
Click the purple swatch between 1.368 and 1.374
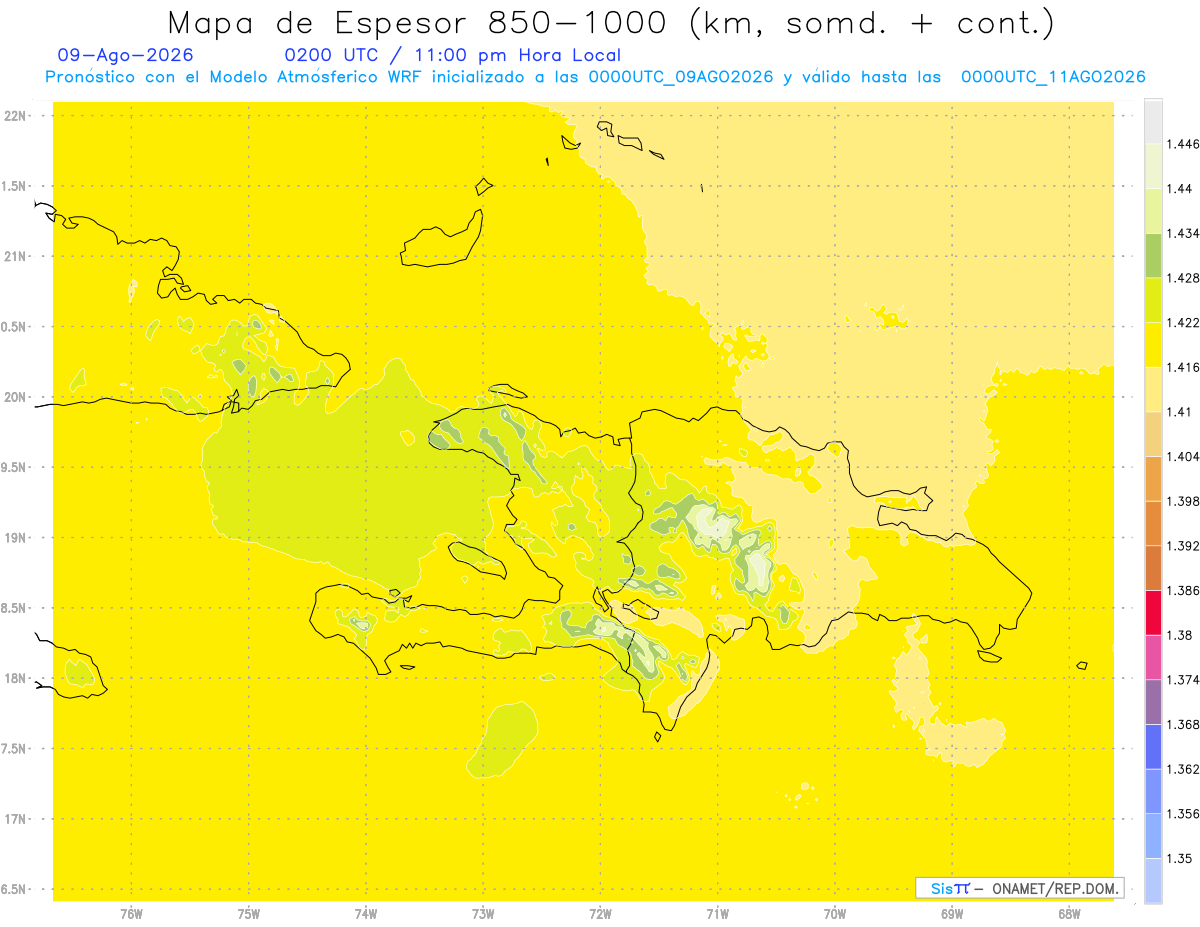(1153, 702)
